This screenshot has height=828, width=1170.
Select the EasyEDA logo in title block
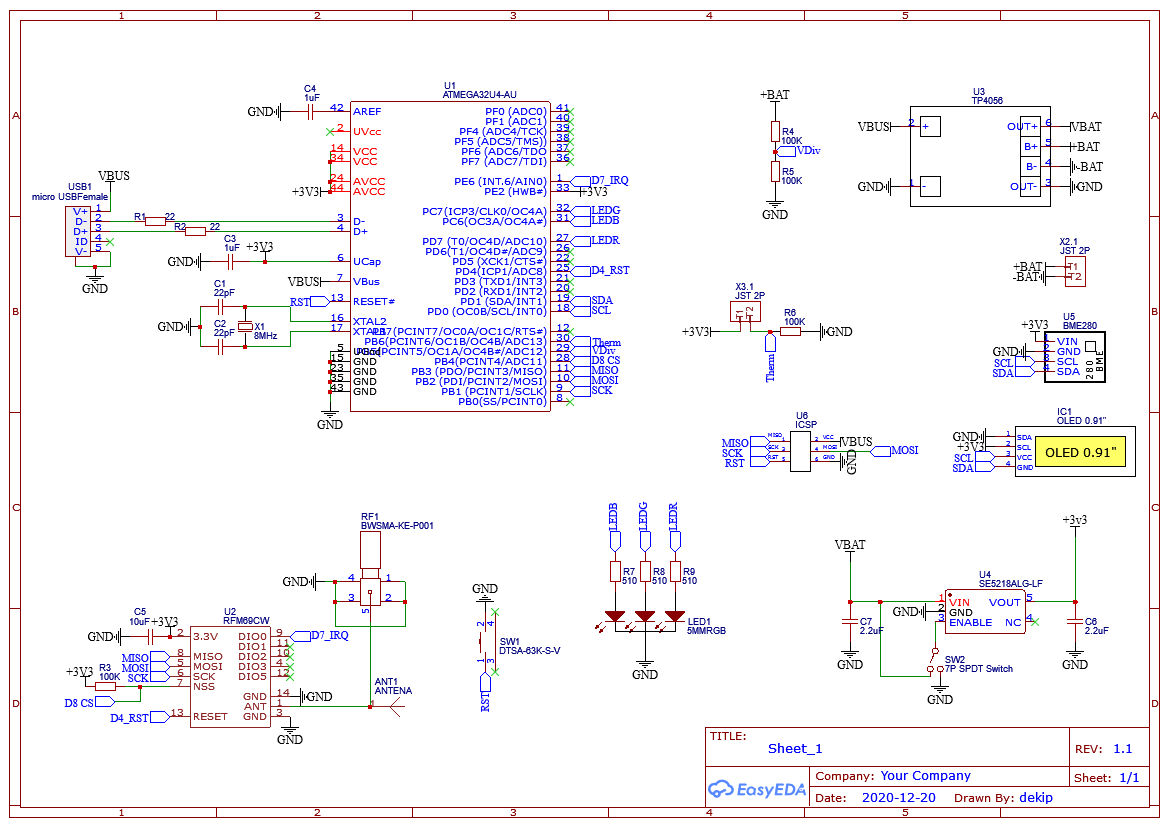point(757,789)
